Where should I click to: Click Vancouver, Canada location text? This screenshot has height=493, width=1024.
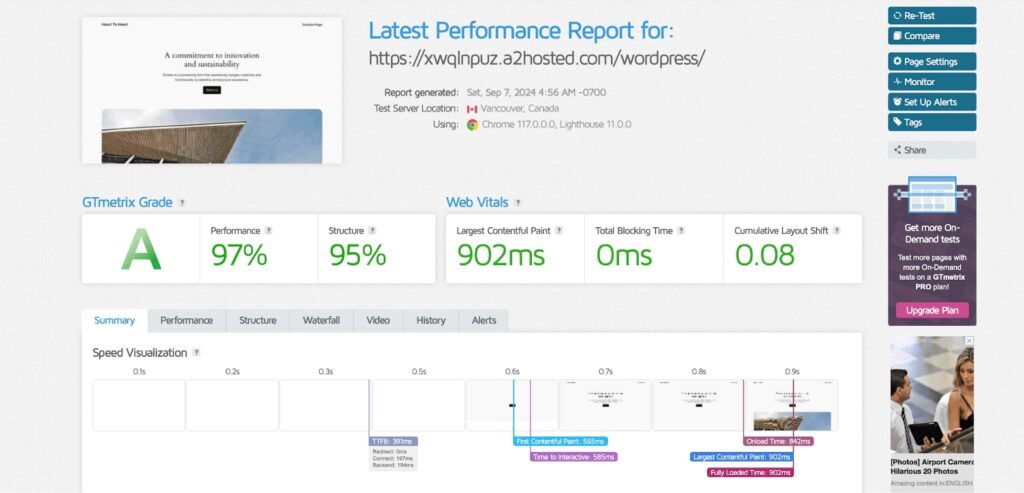coord(520,109)
